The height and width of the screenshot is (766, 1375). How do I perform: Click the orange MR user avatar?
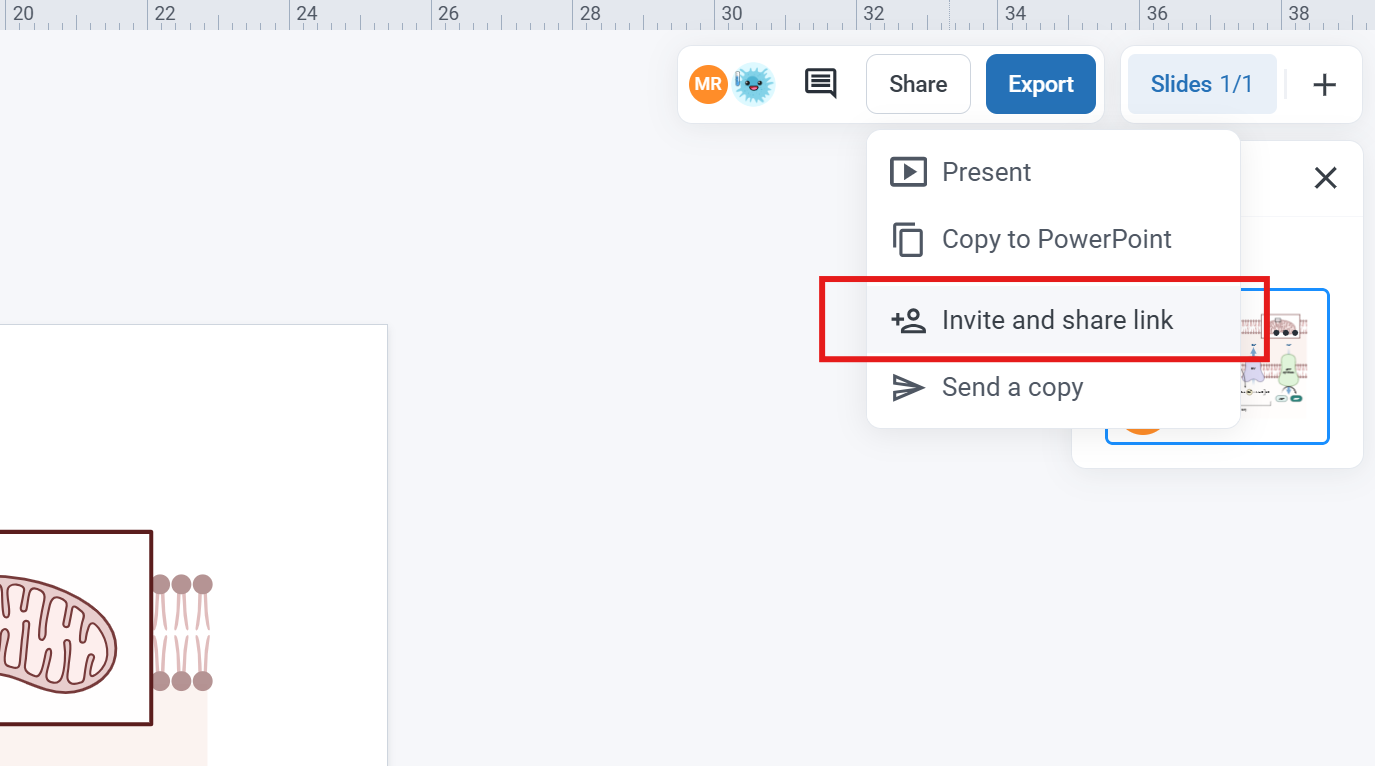click(x=708, y=84)
